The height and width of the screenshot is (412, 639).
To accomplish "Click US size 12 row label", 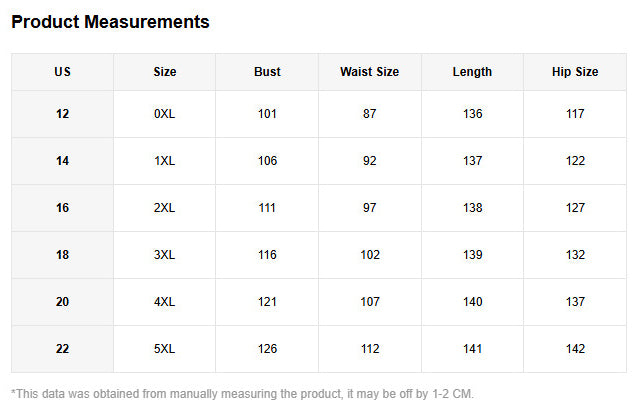I will 63,114.
